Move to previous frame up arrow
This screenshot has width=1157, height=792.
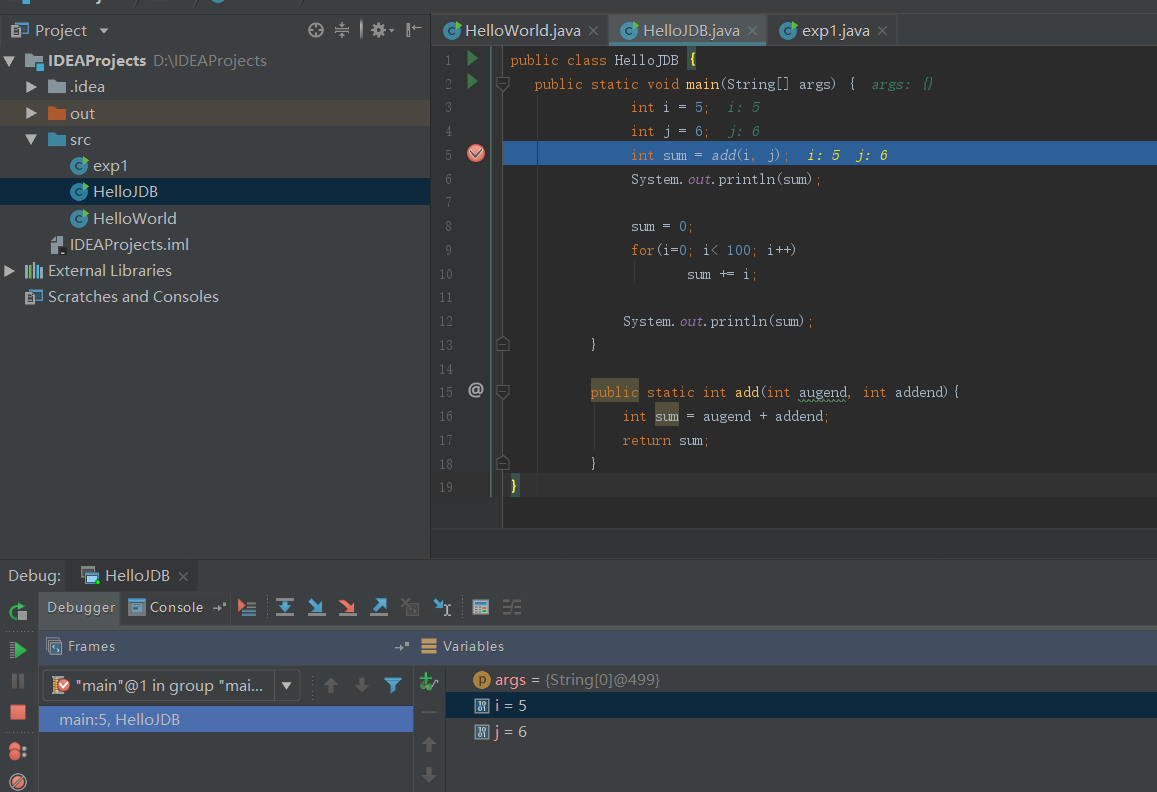click(x=331, y=686)
